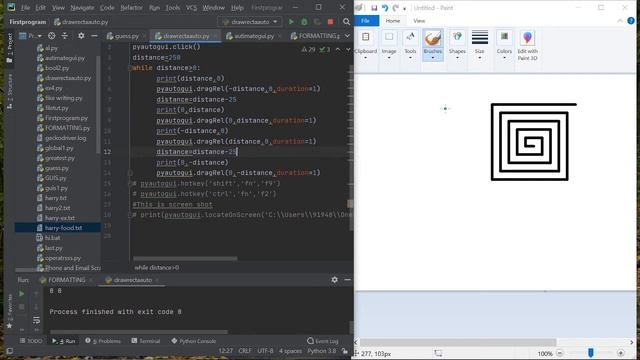This screenshot has width=640, height=360.
Task: Open Colors group in Paint
Action: [x=504, y=45]
